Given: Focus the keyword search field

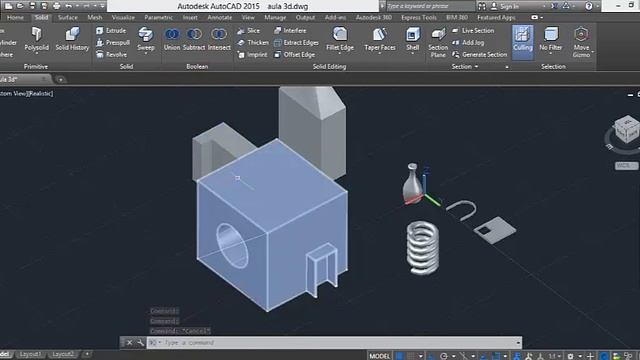Looking at the screenshot, I should pyautogui.click(x=430, y=6).
